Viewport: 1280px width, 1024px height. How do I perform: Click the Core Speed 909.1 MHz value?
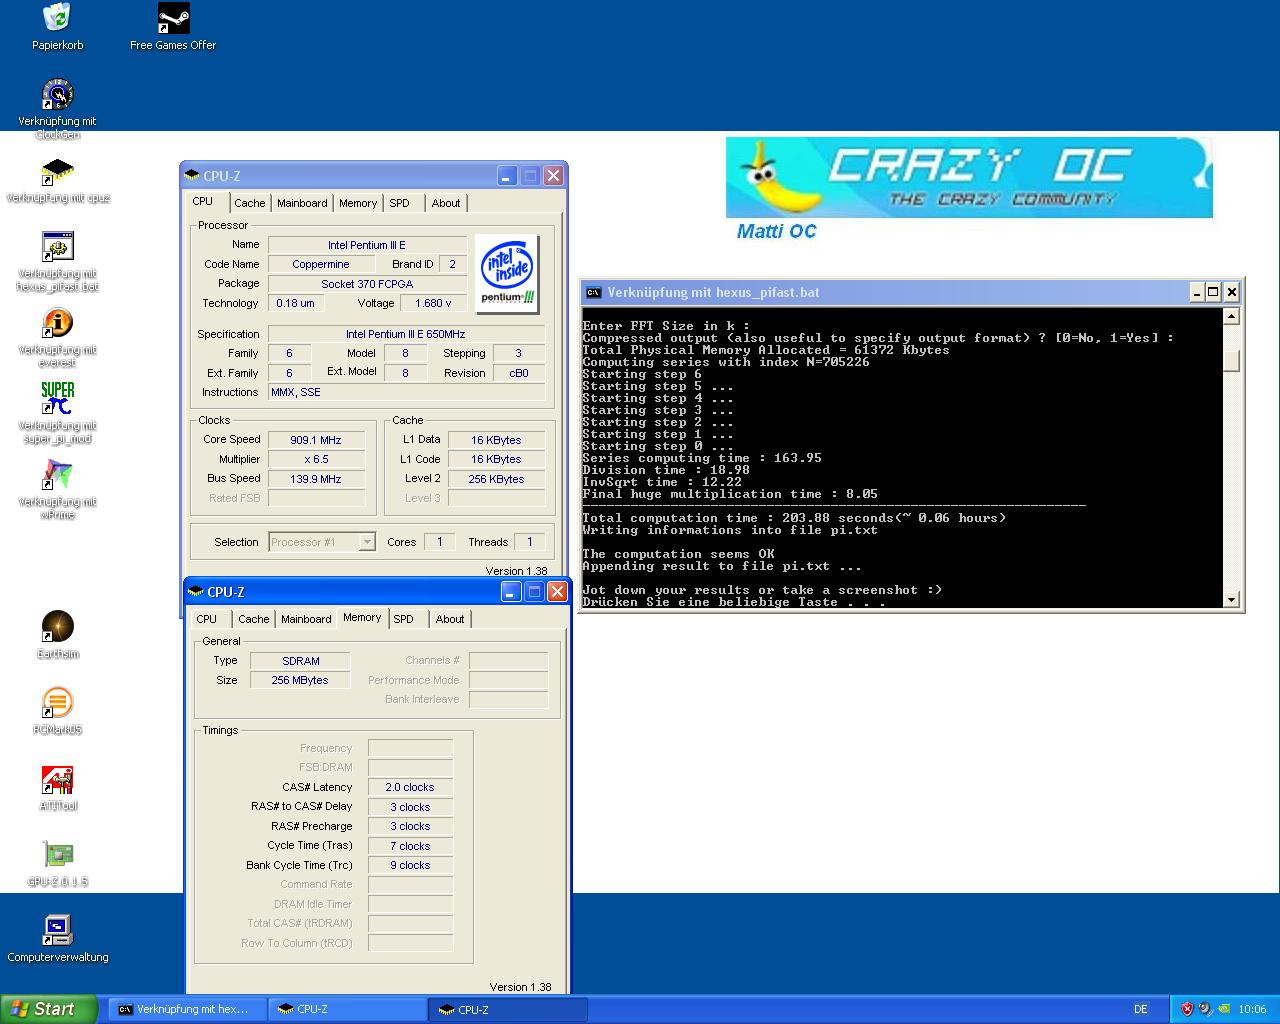click(x=316, y=440)
